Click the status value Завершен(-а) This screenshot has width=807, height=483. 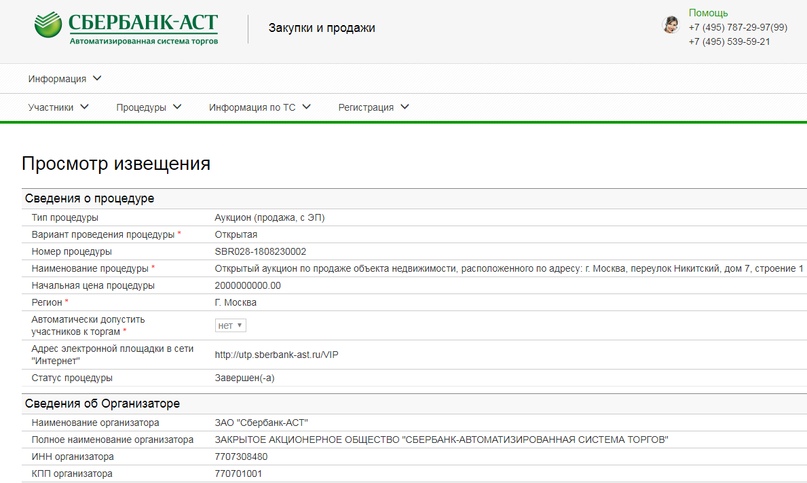244,378
